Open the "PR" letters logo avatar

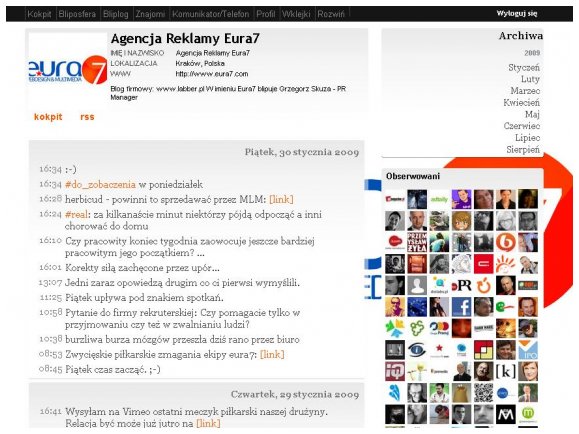[461, 286]
